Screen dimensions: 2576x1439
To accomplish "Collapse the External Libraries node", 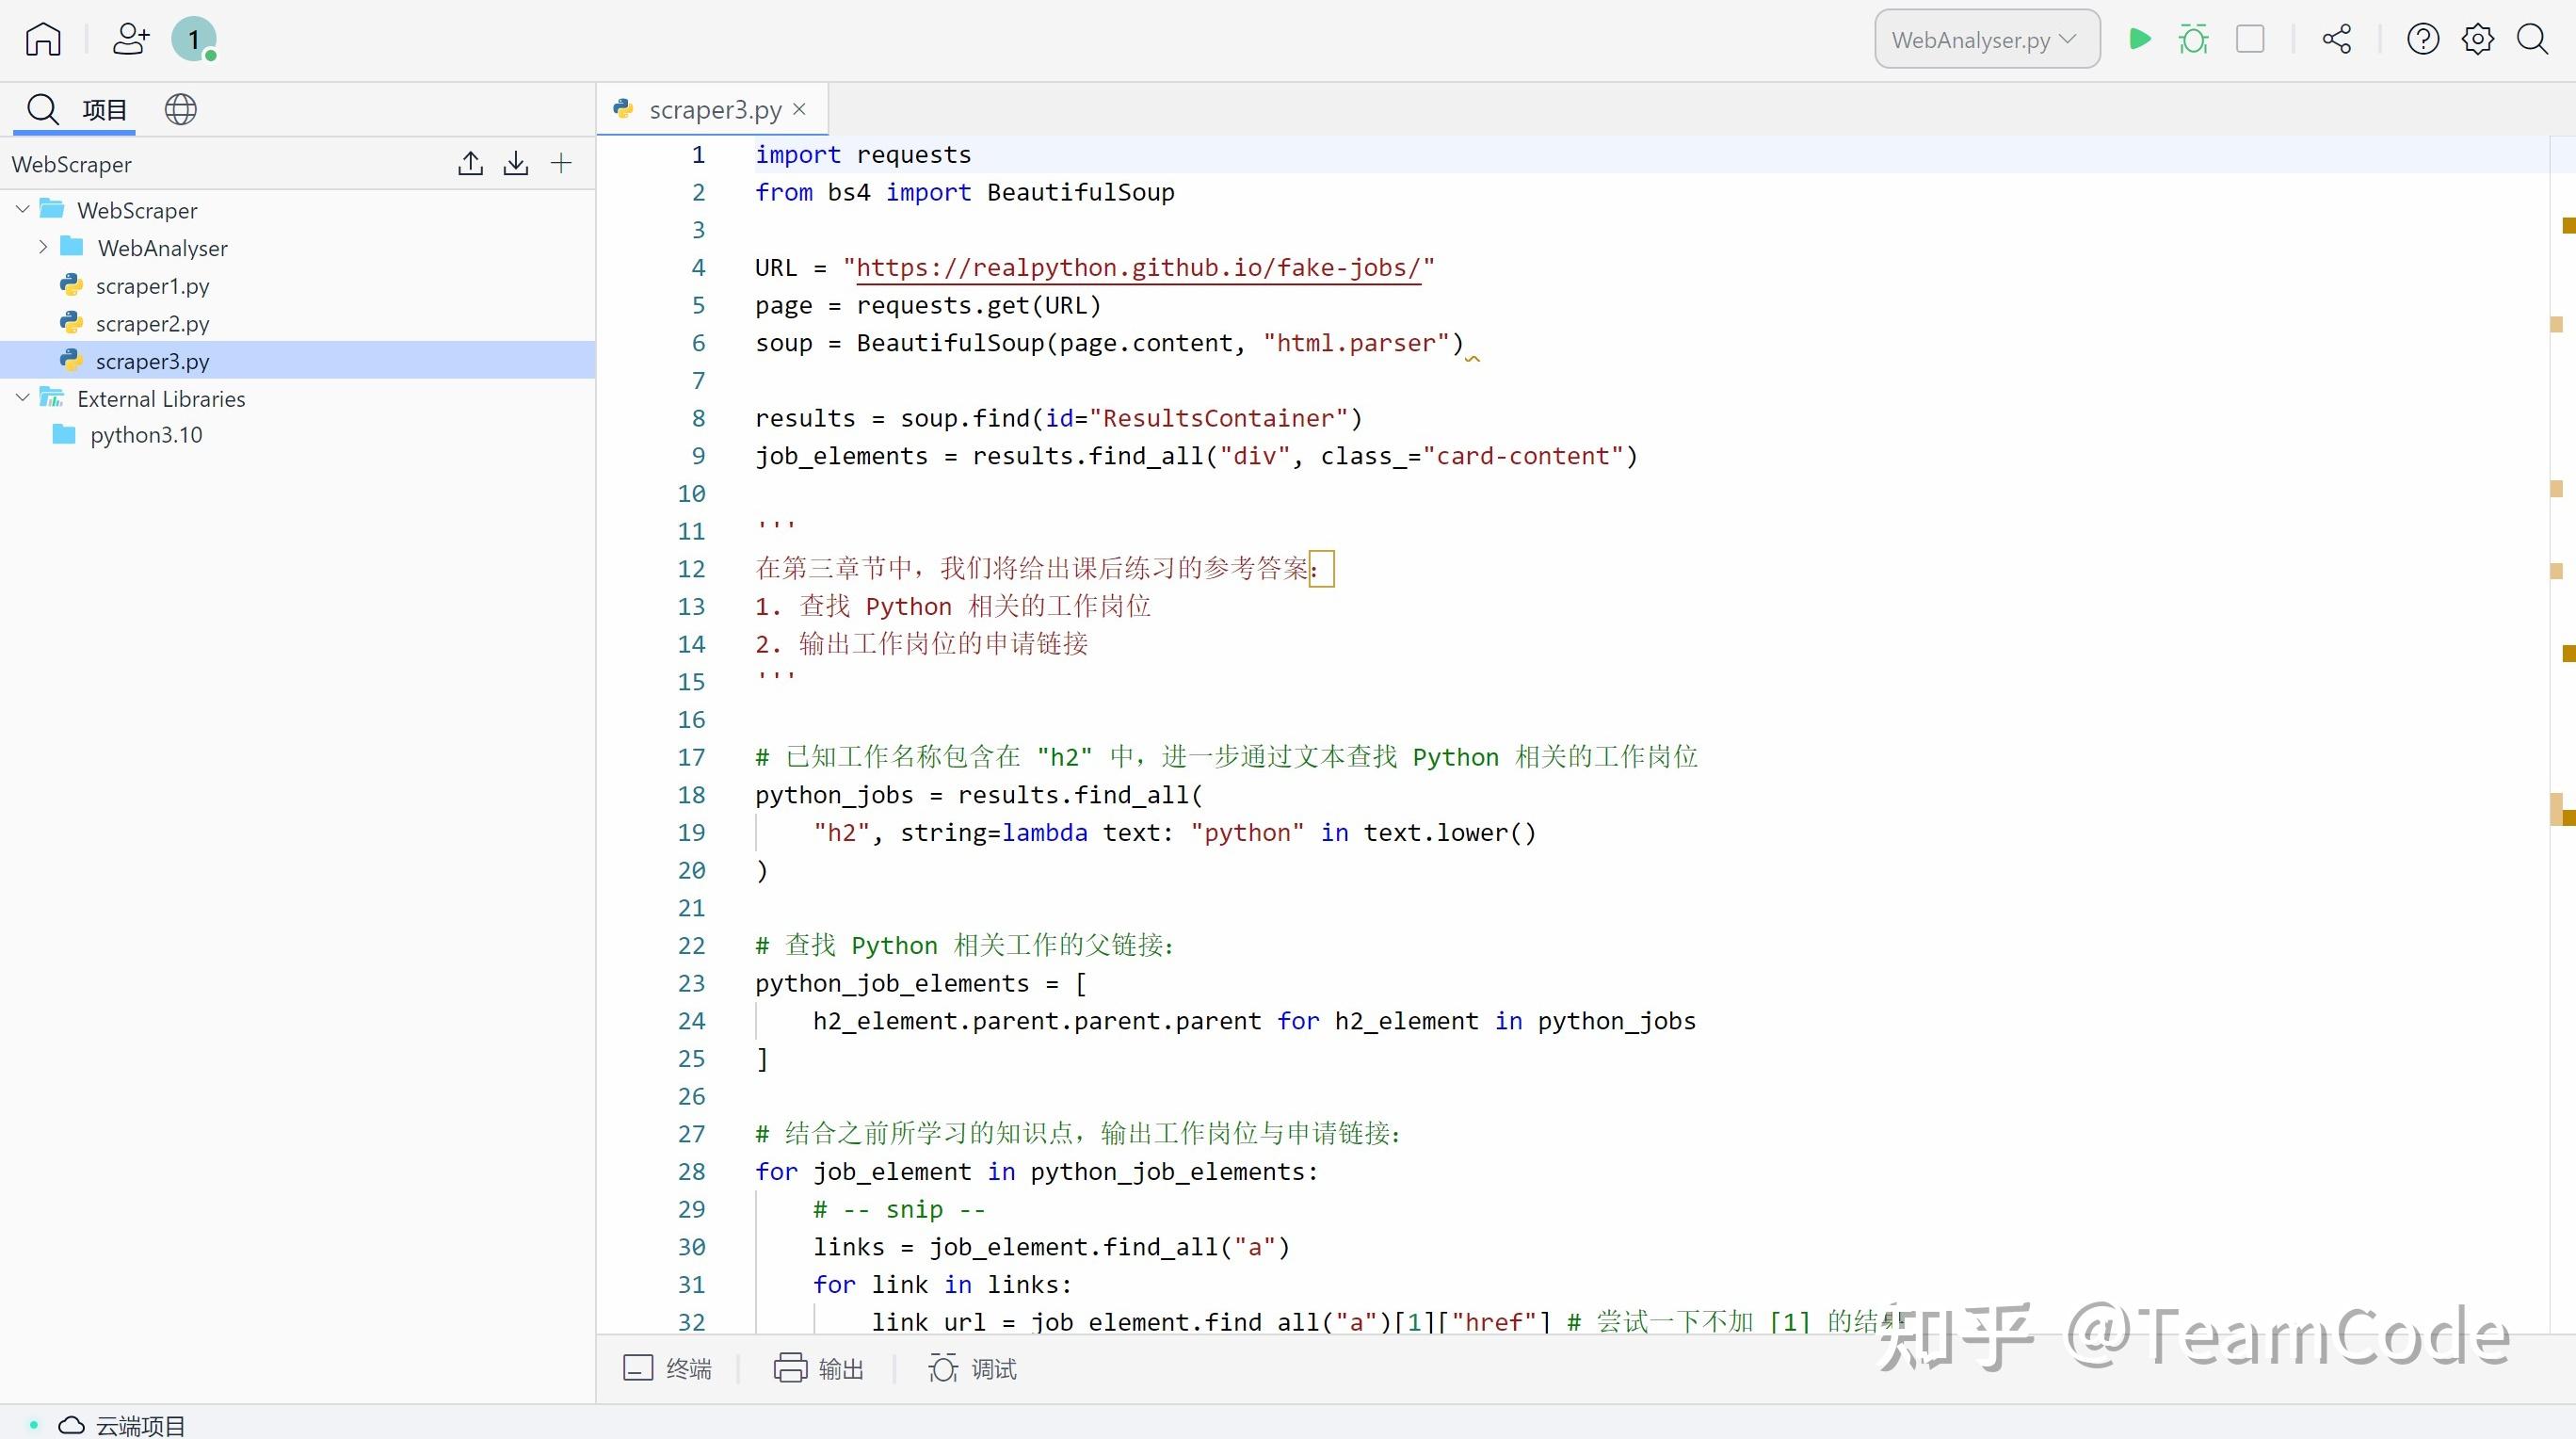I will pyautogui.click(x=22, y=398).
